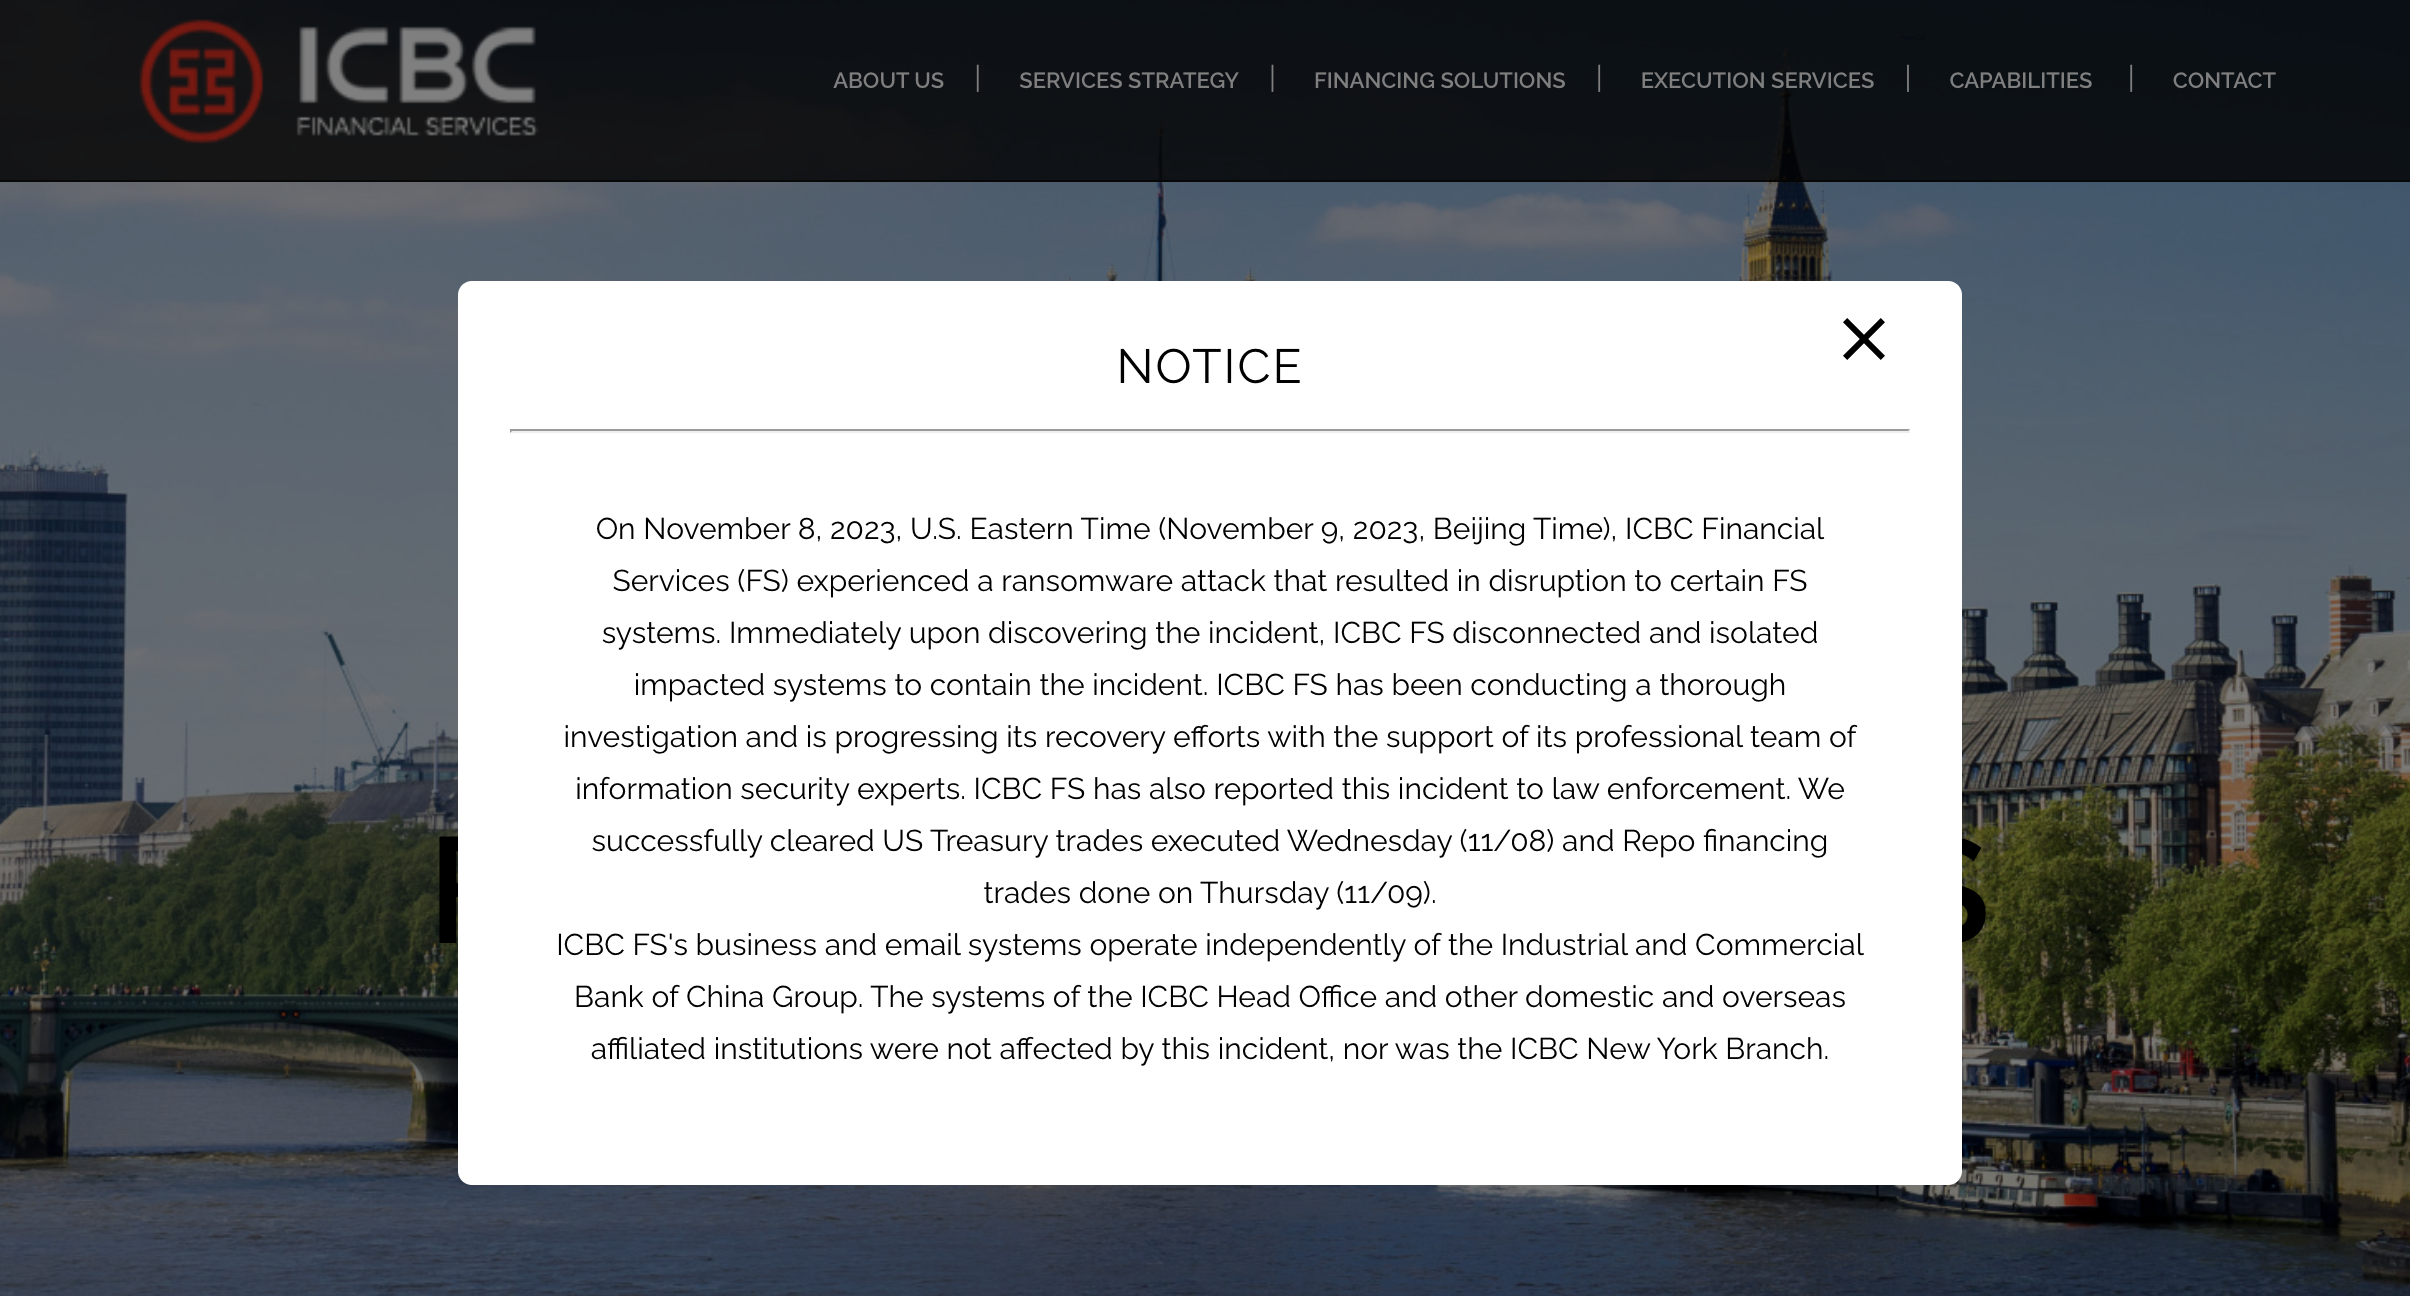Screen dimensions: 2410x1296
Task: Navigate to the Contact page
Action: click(x=2223, y=80)
